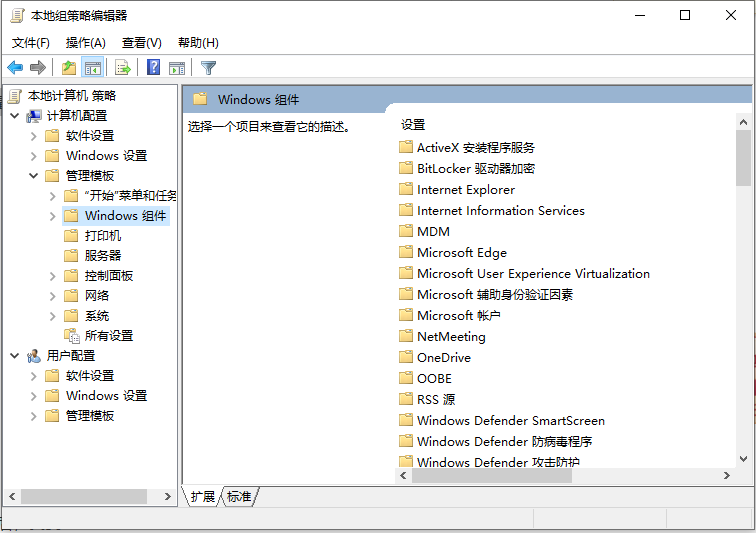756x533 pixels.
Task: Expand the 网络 tree node
Action: (53, 296)
